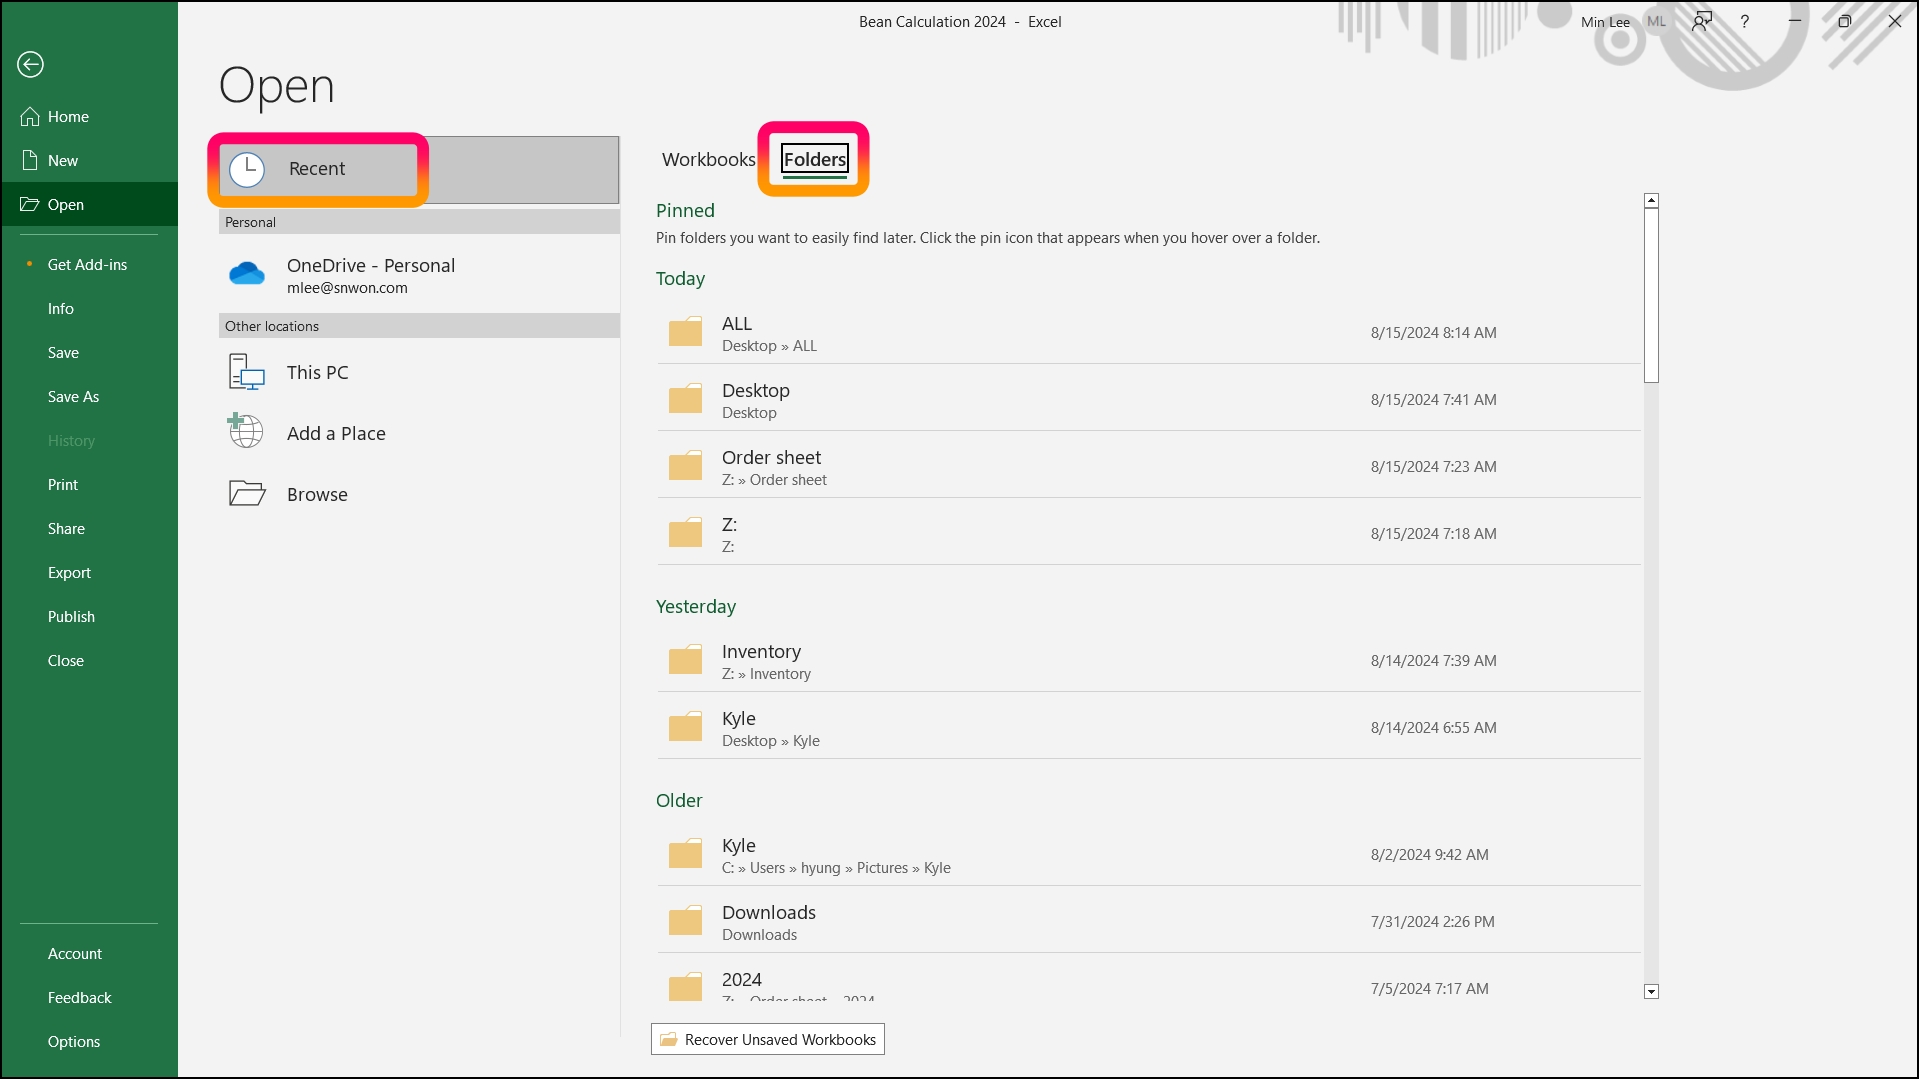Click the ML account avatar icon
Viewport: 1919px width, 1079px height.
pyautogui.click(x=1657, y=22)
